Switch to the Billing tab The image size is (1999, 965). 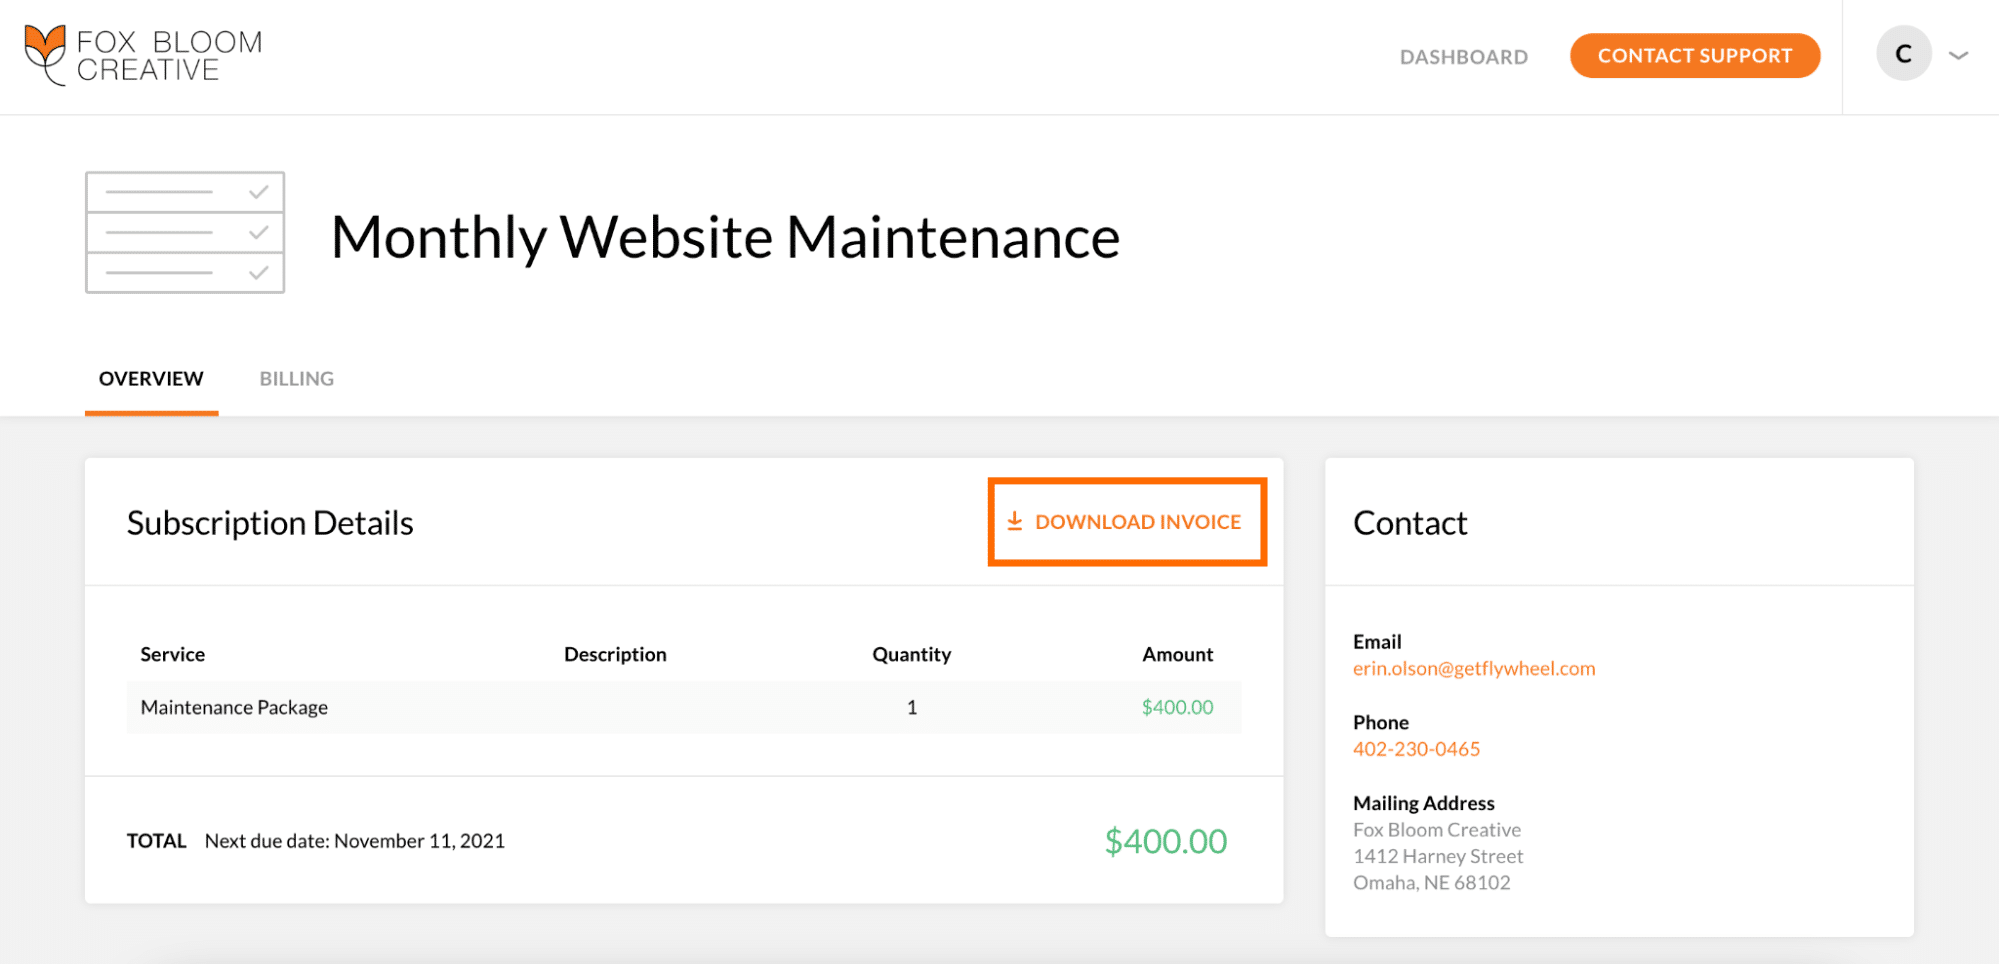296,379
